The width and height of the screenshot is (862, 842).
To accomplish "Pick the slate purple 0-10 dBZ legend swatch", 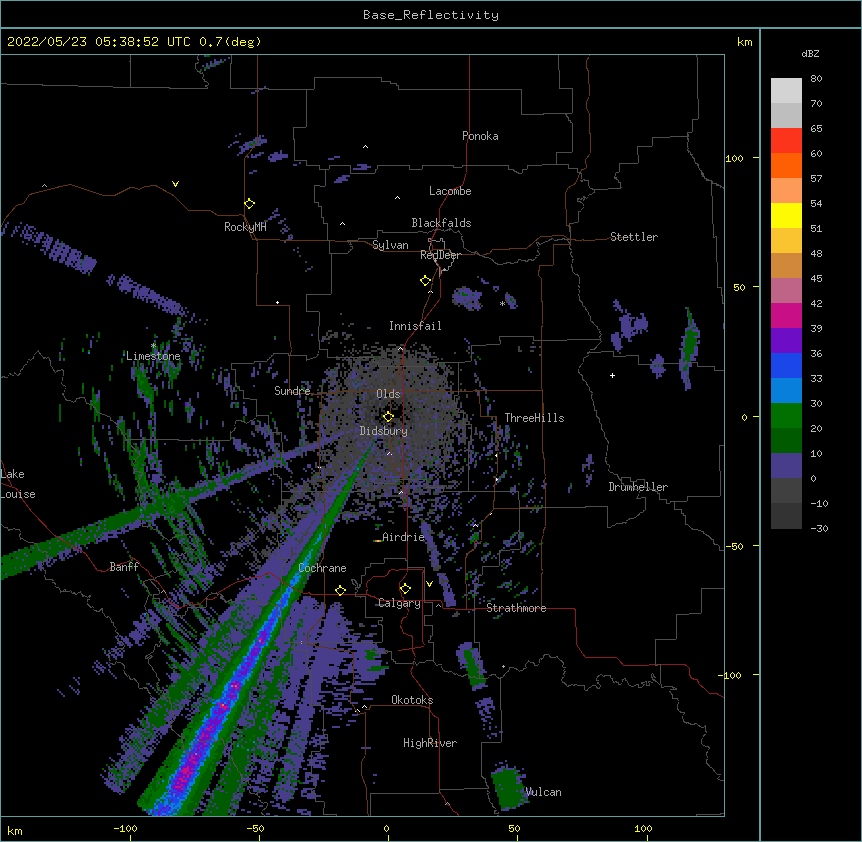I will pyautogui.click(x=786, y=466).
